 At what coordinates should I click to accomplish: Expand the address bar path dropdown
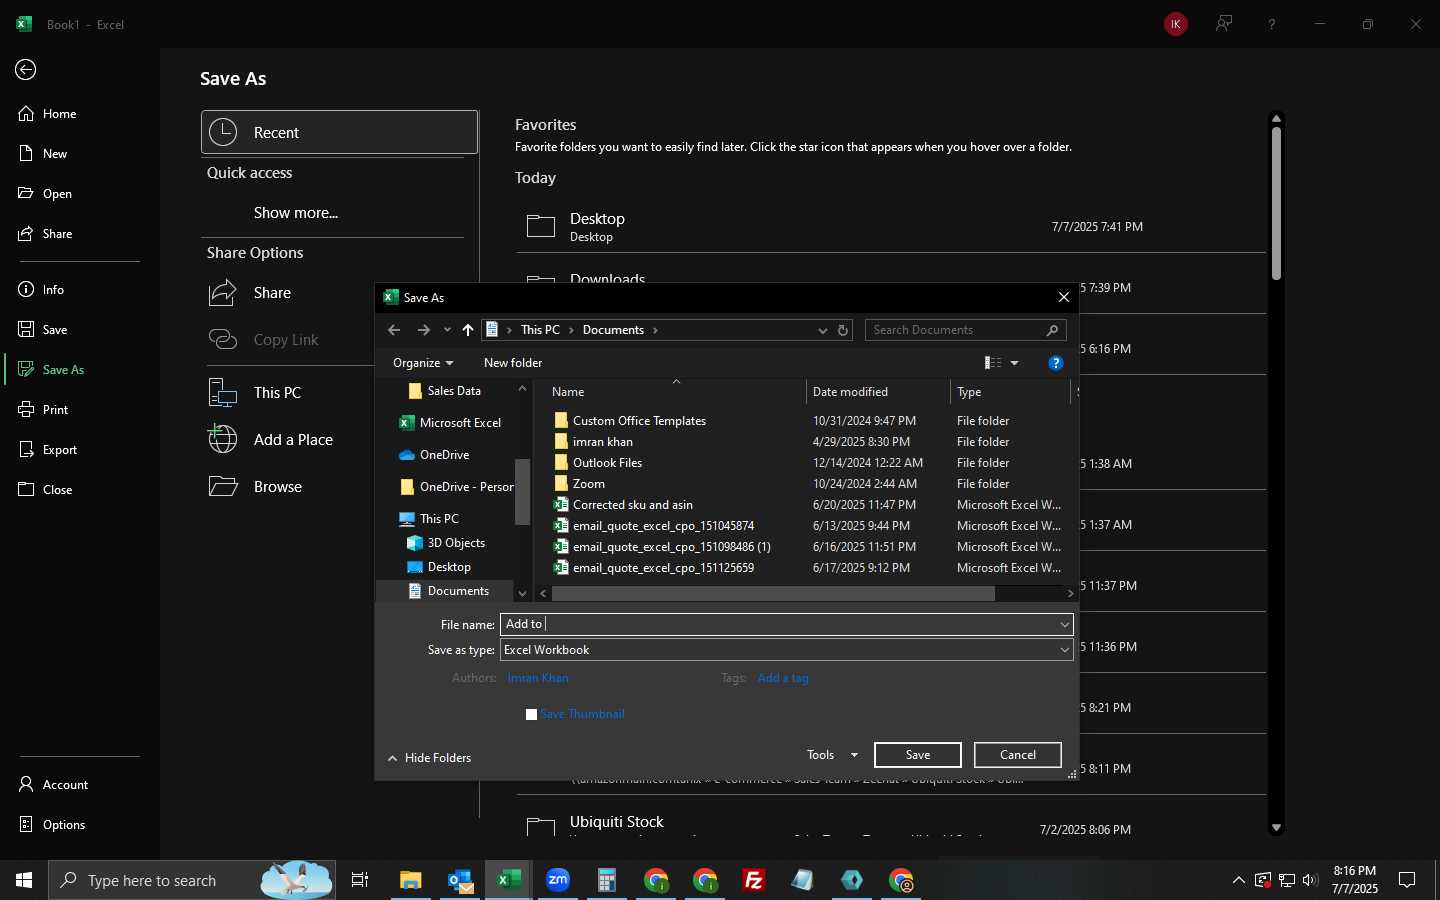[x=822, y=330]
